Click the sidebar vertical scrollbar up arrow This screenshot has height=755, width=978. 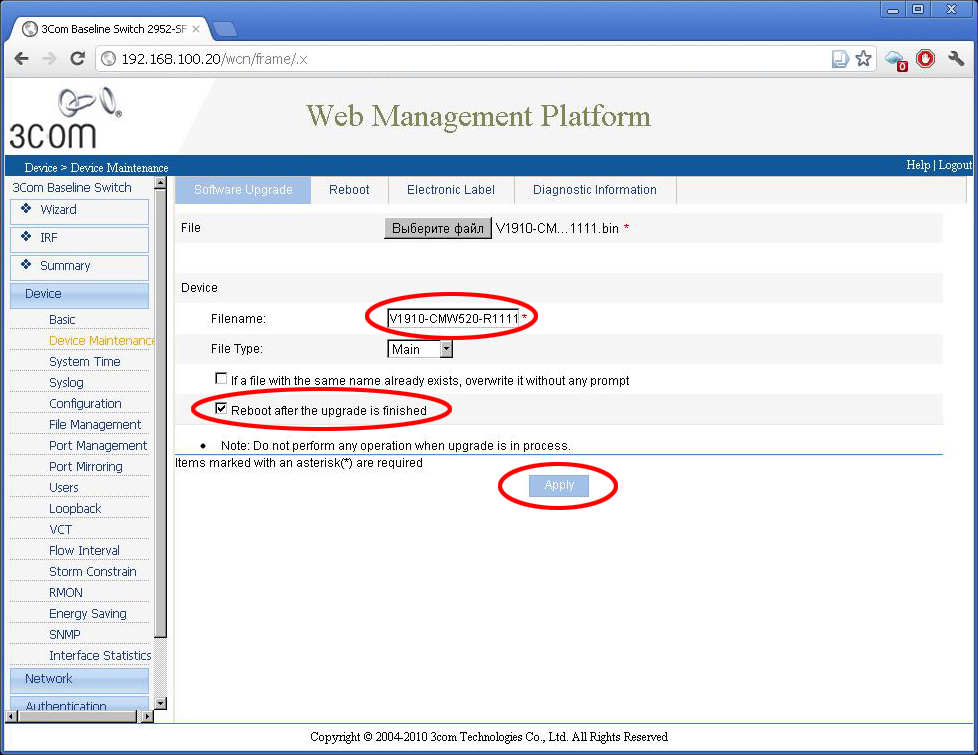(x=160, y=183)
